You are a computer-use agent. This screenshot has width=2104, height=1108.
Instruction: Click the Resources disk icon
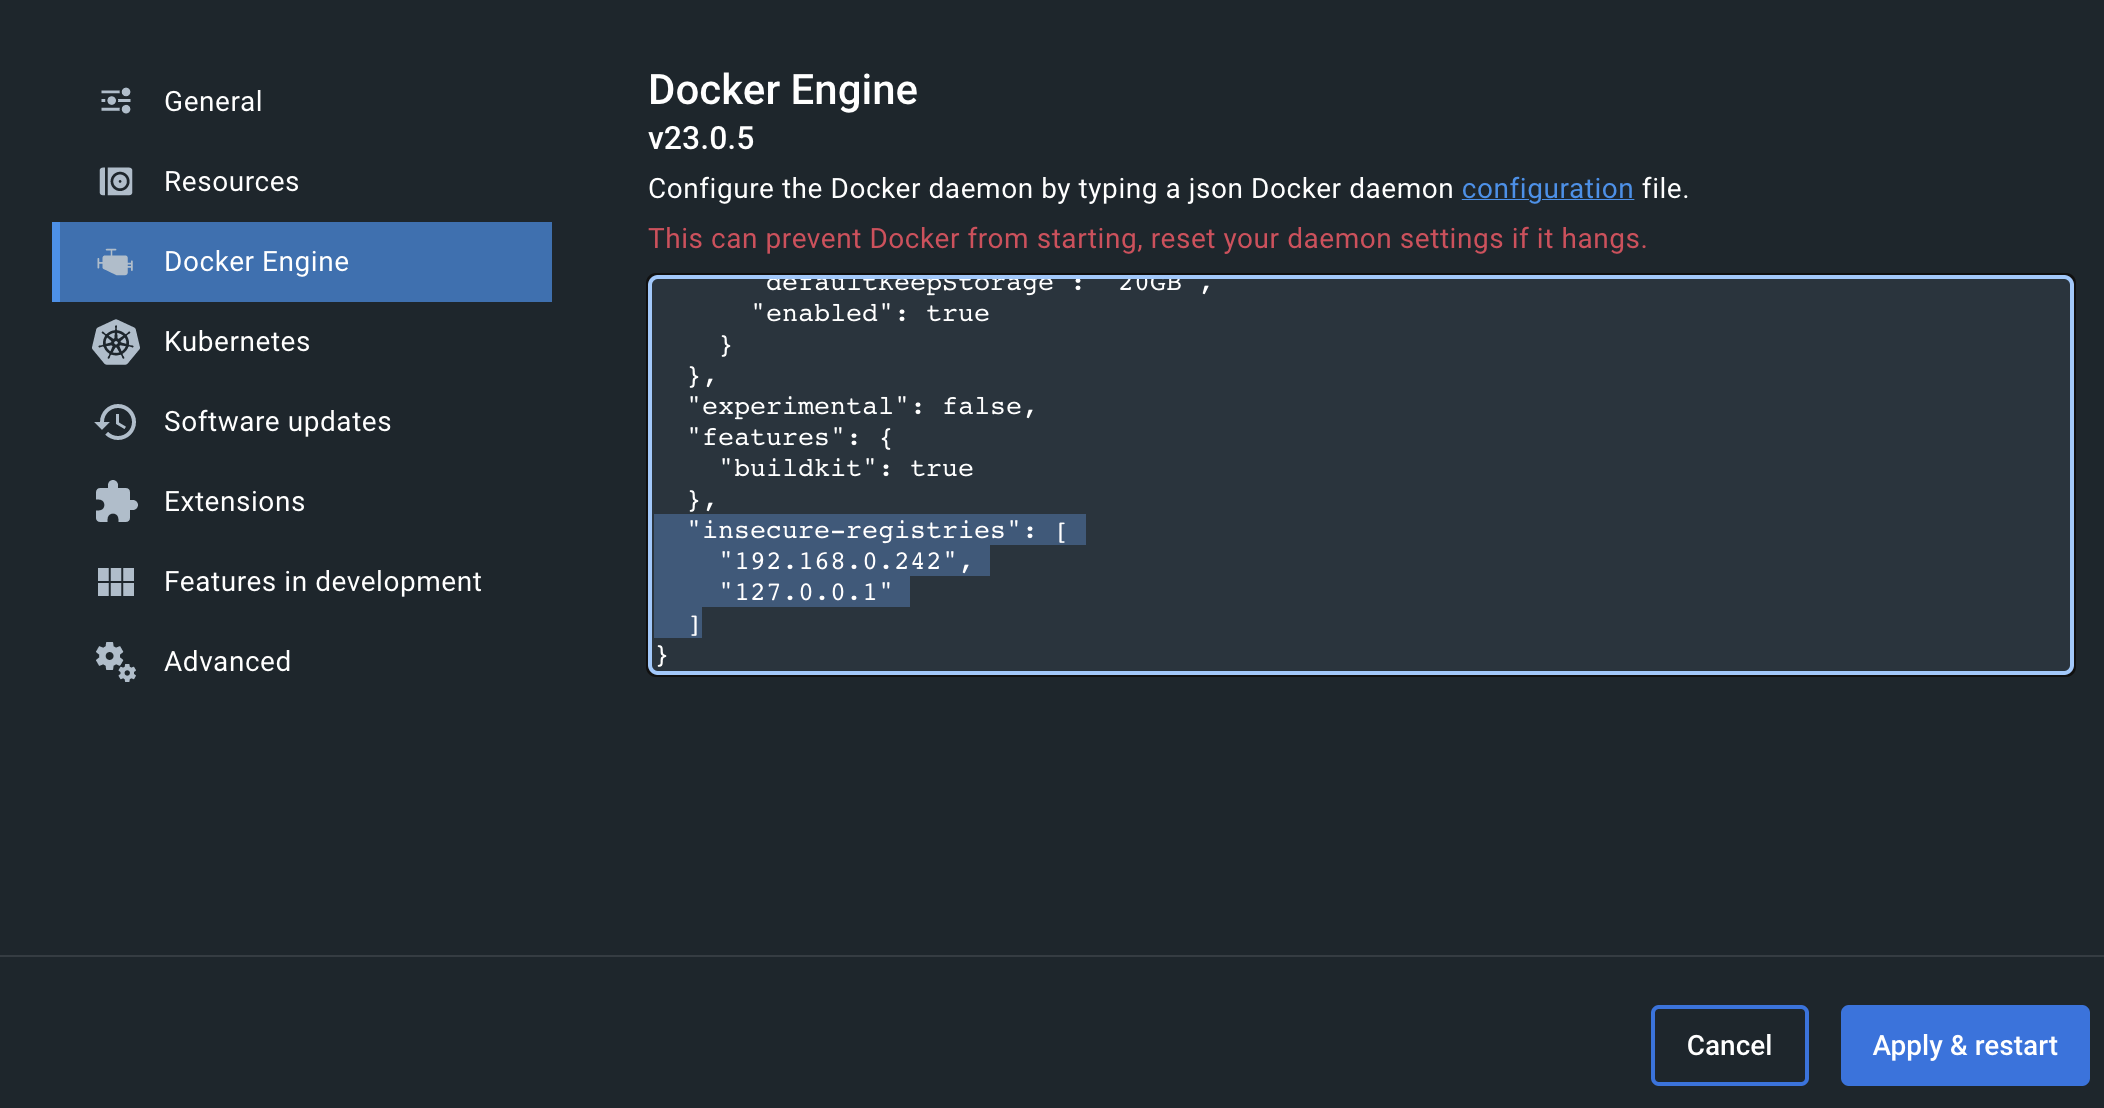[x=116, y=181]
